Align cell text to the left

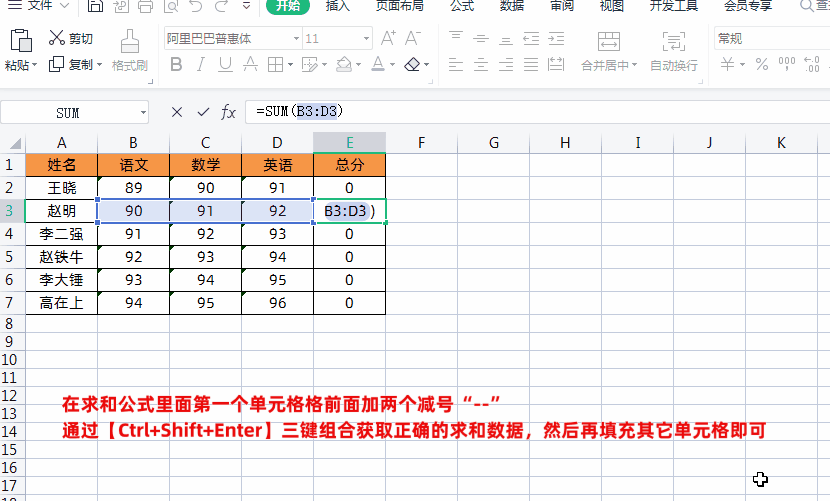(x=456, y=65)
